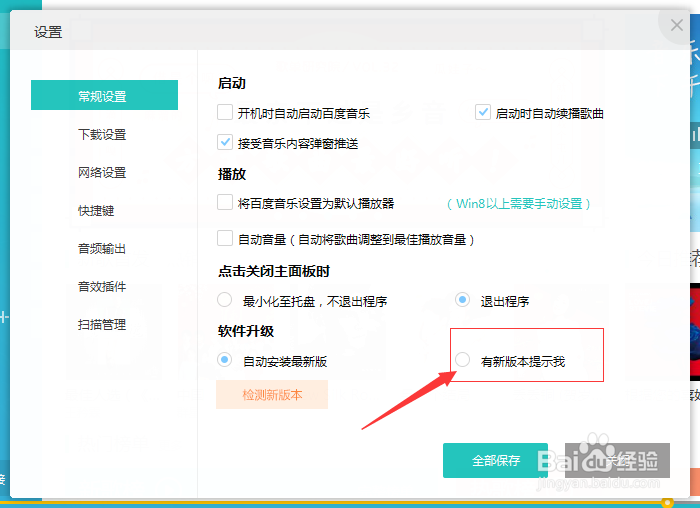Click the 全部保存 button
Image resolution: width=700 pixels, height=508 pixels.
point(496,460)
